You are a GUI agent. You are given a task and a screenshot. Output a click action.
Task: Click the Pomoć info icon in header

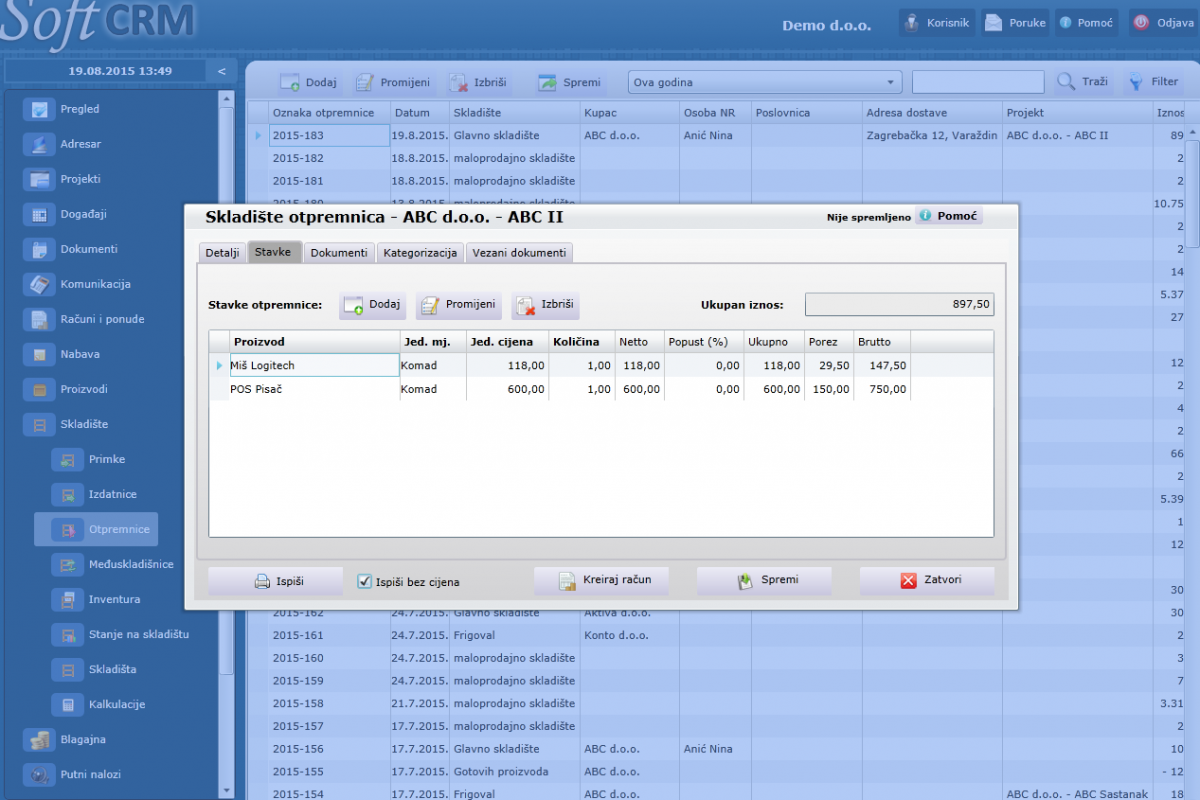(1066, 22)
